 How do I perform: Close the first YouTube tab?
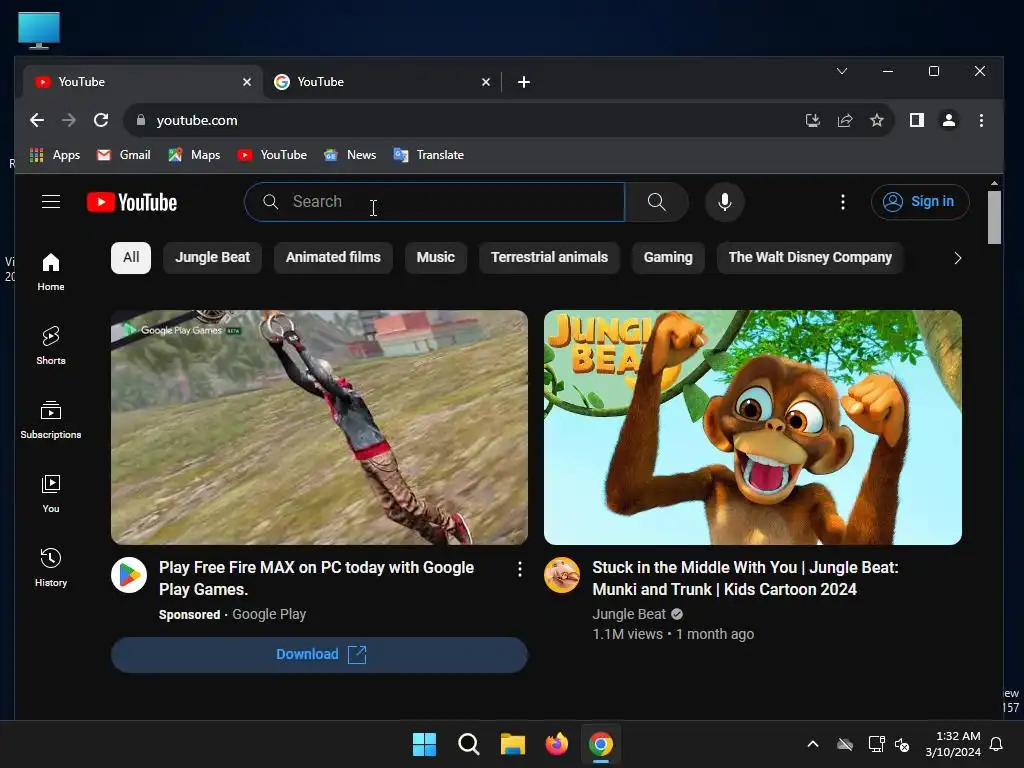[x=247, y=82]
